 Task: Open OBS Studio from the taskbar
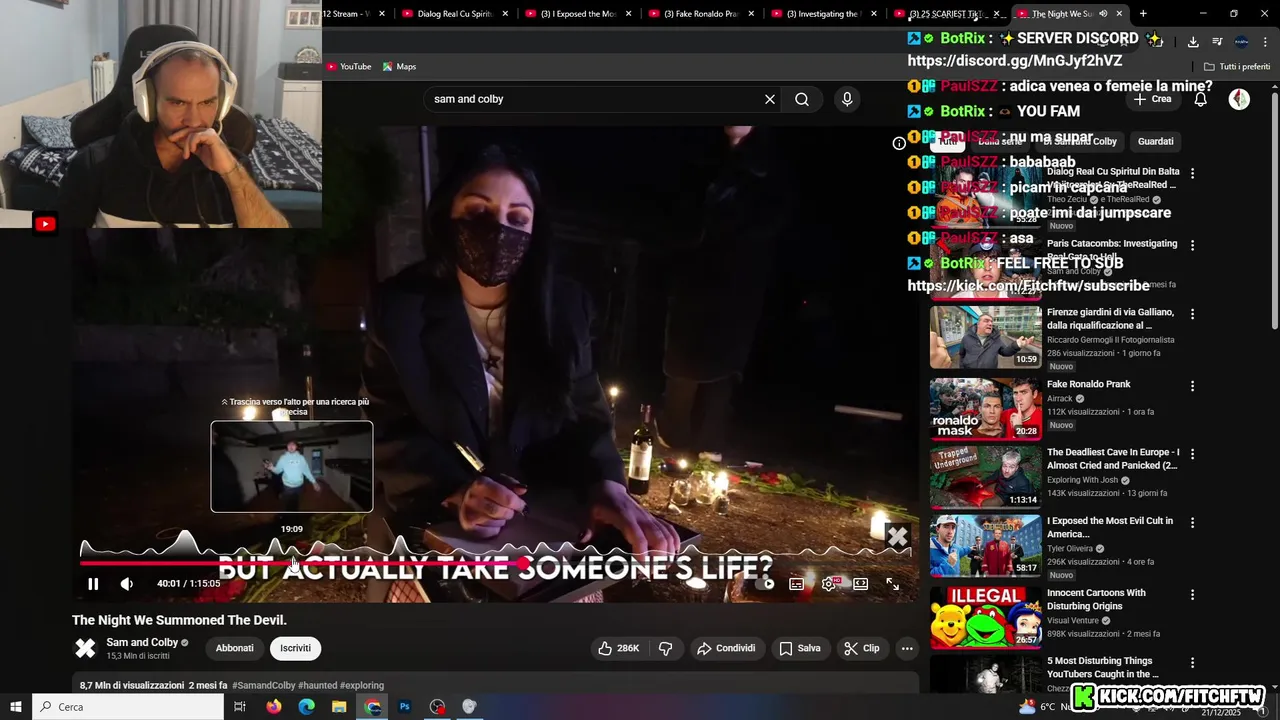point(437,707)
